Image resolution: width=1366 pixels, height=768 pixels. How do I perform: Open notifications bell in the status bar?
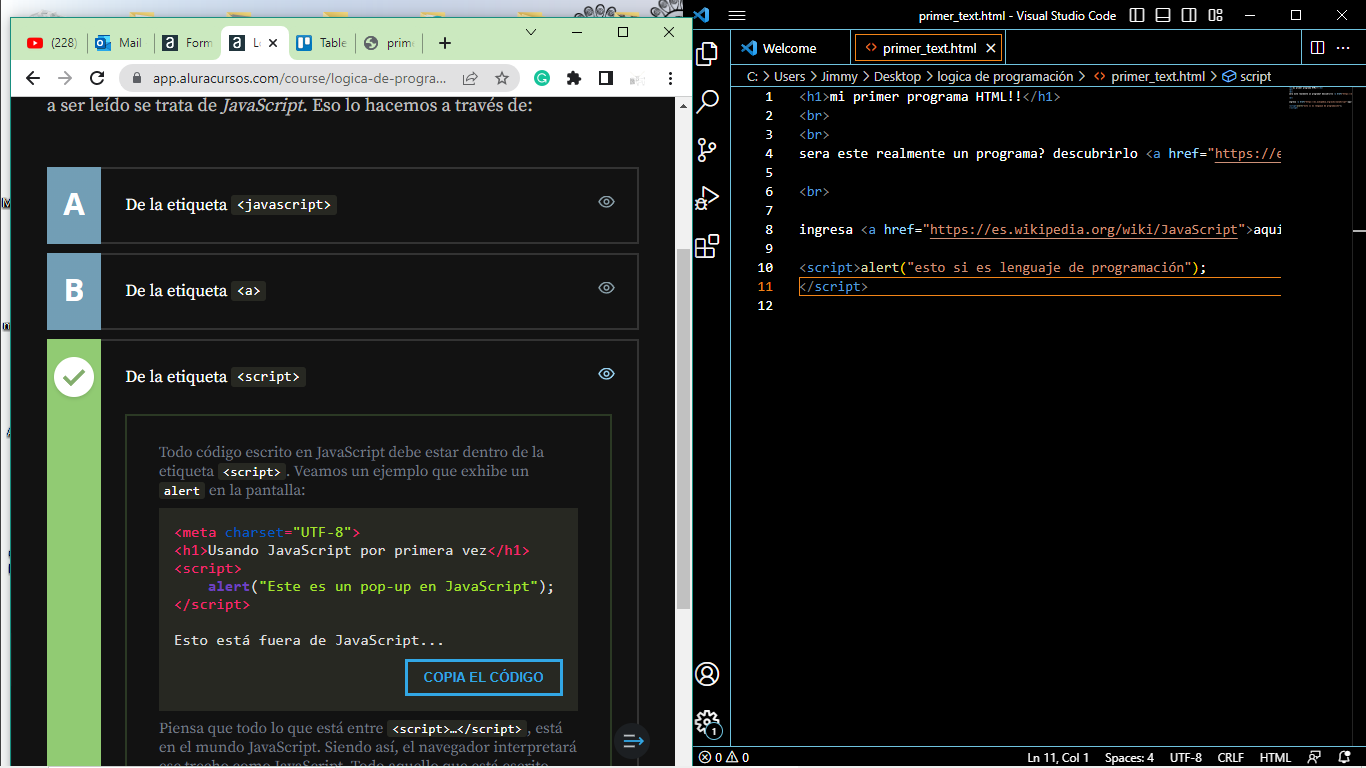(x=1345, y=758)
